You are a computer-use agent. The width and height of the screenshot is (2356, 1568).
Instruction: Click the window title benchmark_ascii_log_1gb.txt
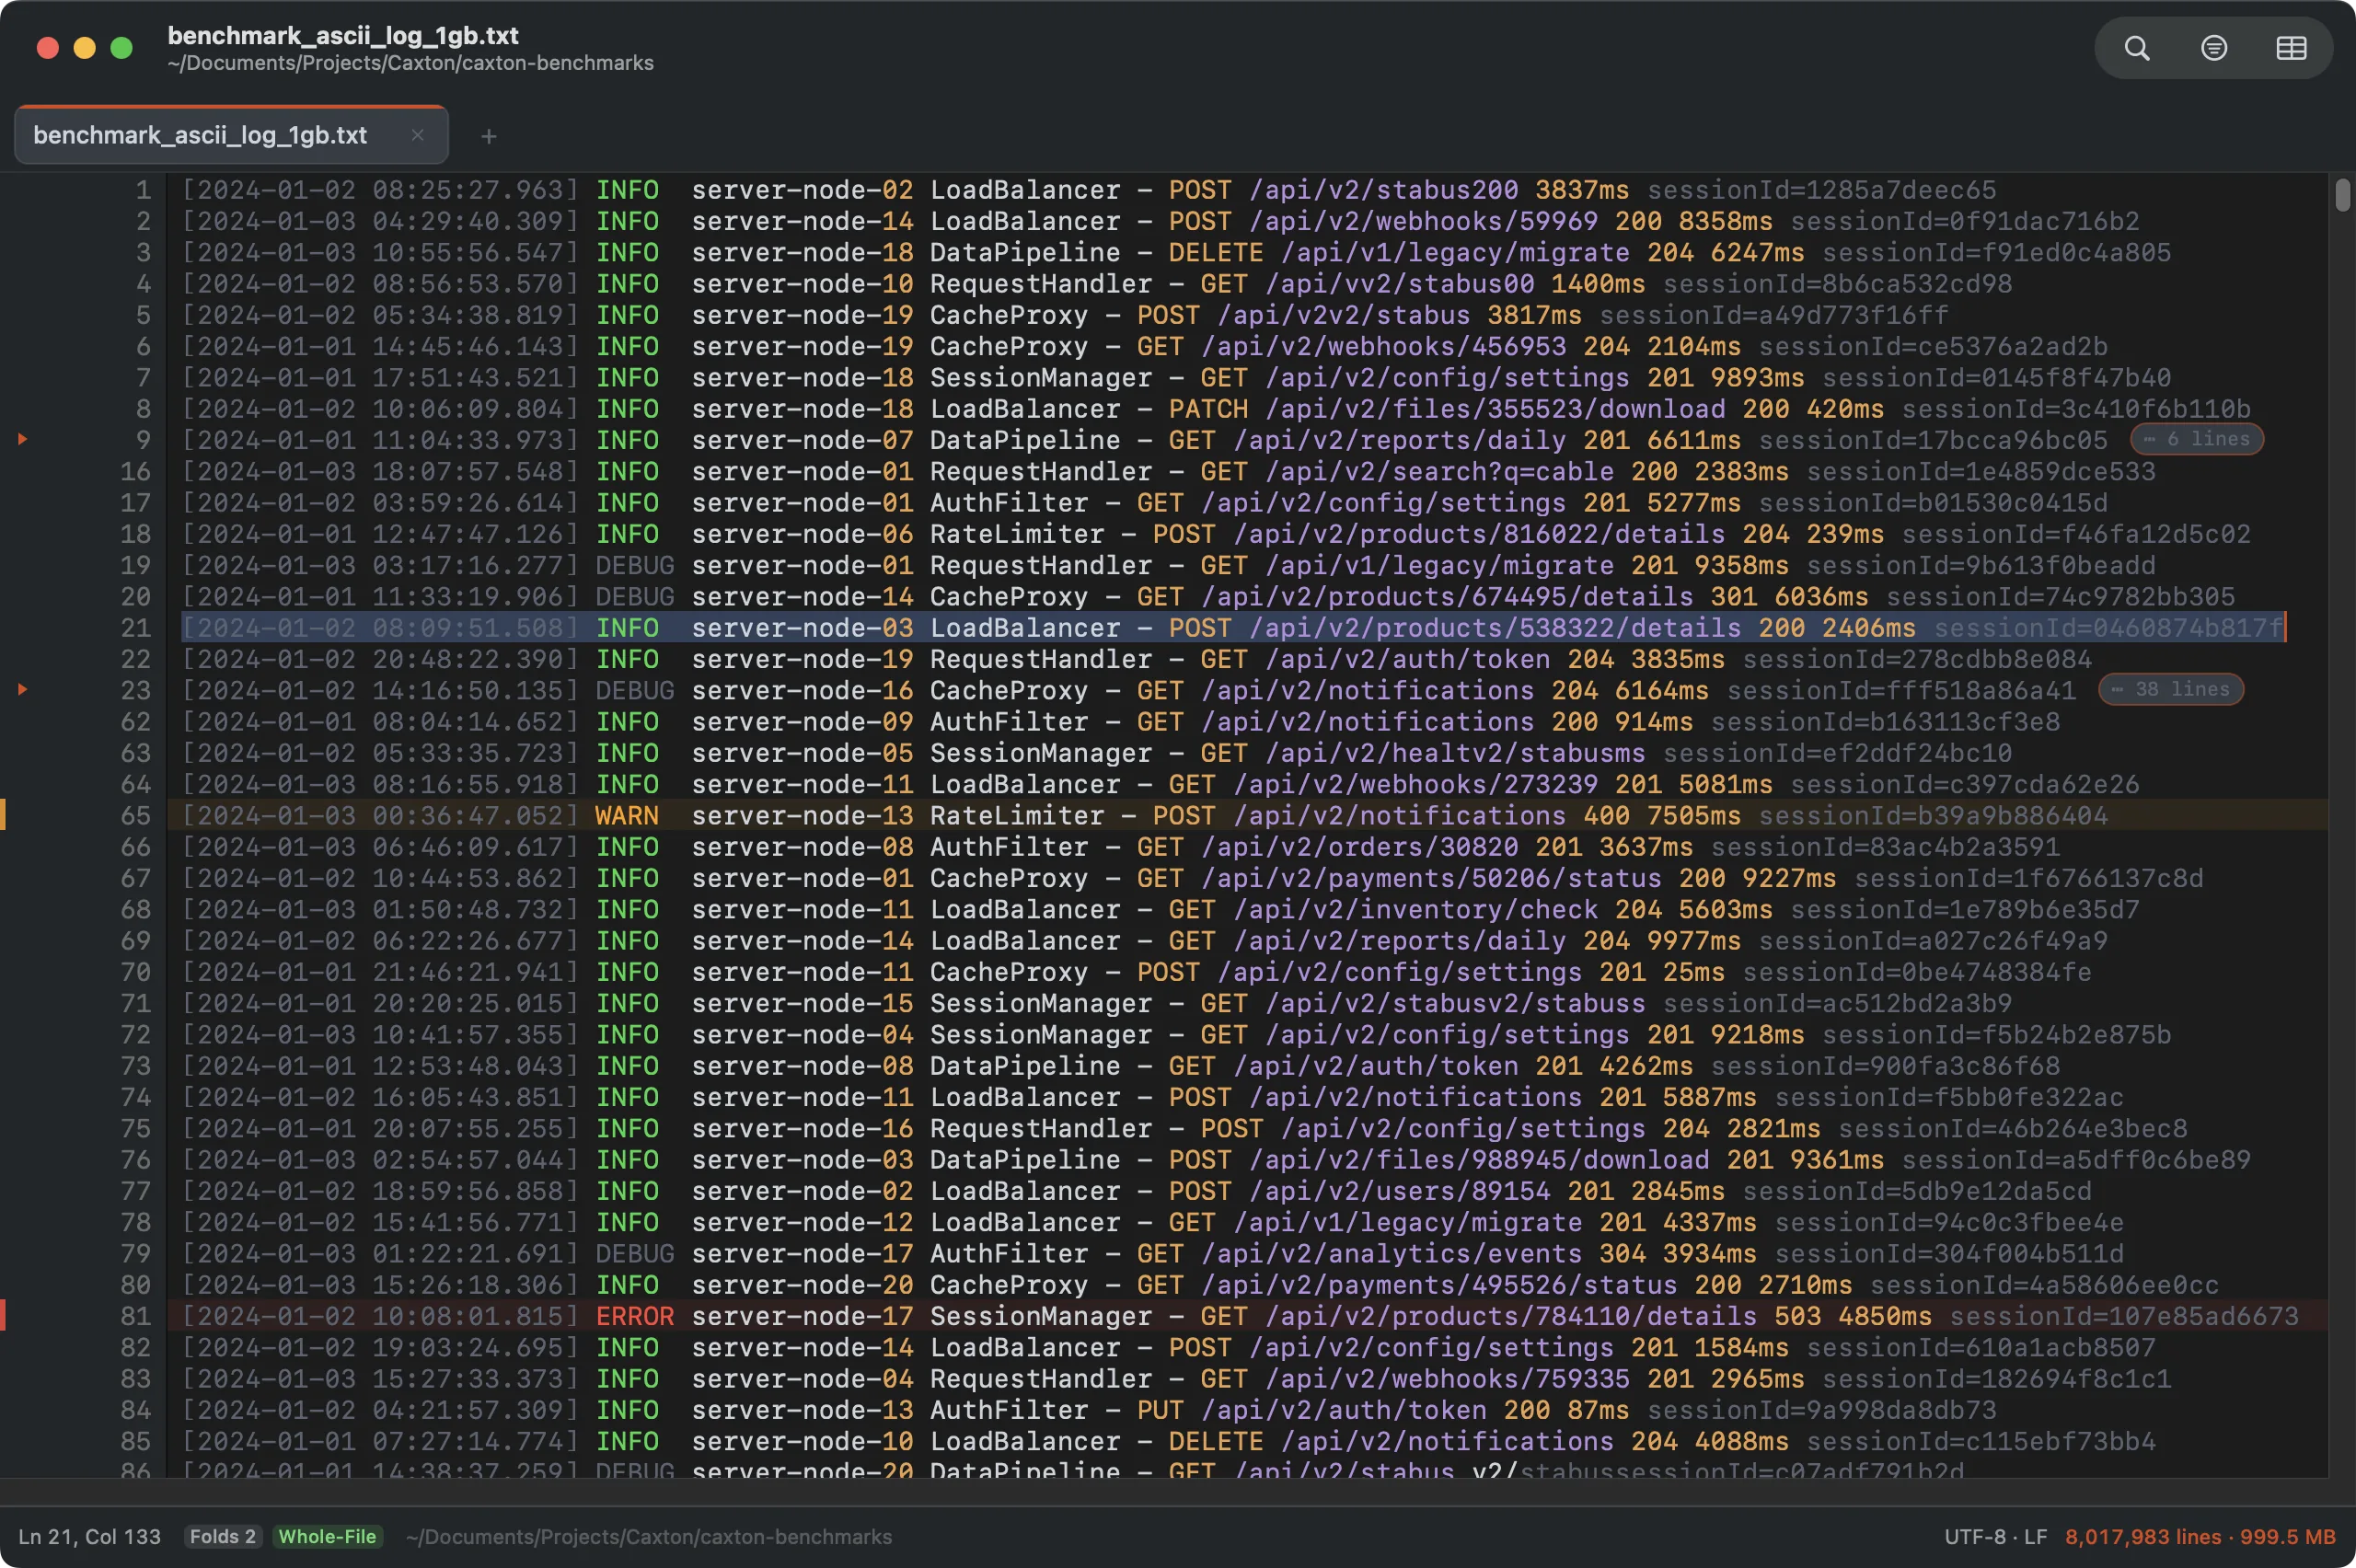[x=343, y=35]
